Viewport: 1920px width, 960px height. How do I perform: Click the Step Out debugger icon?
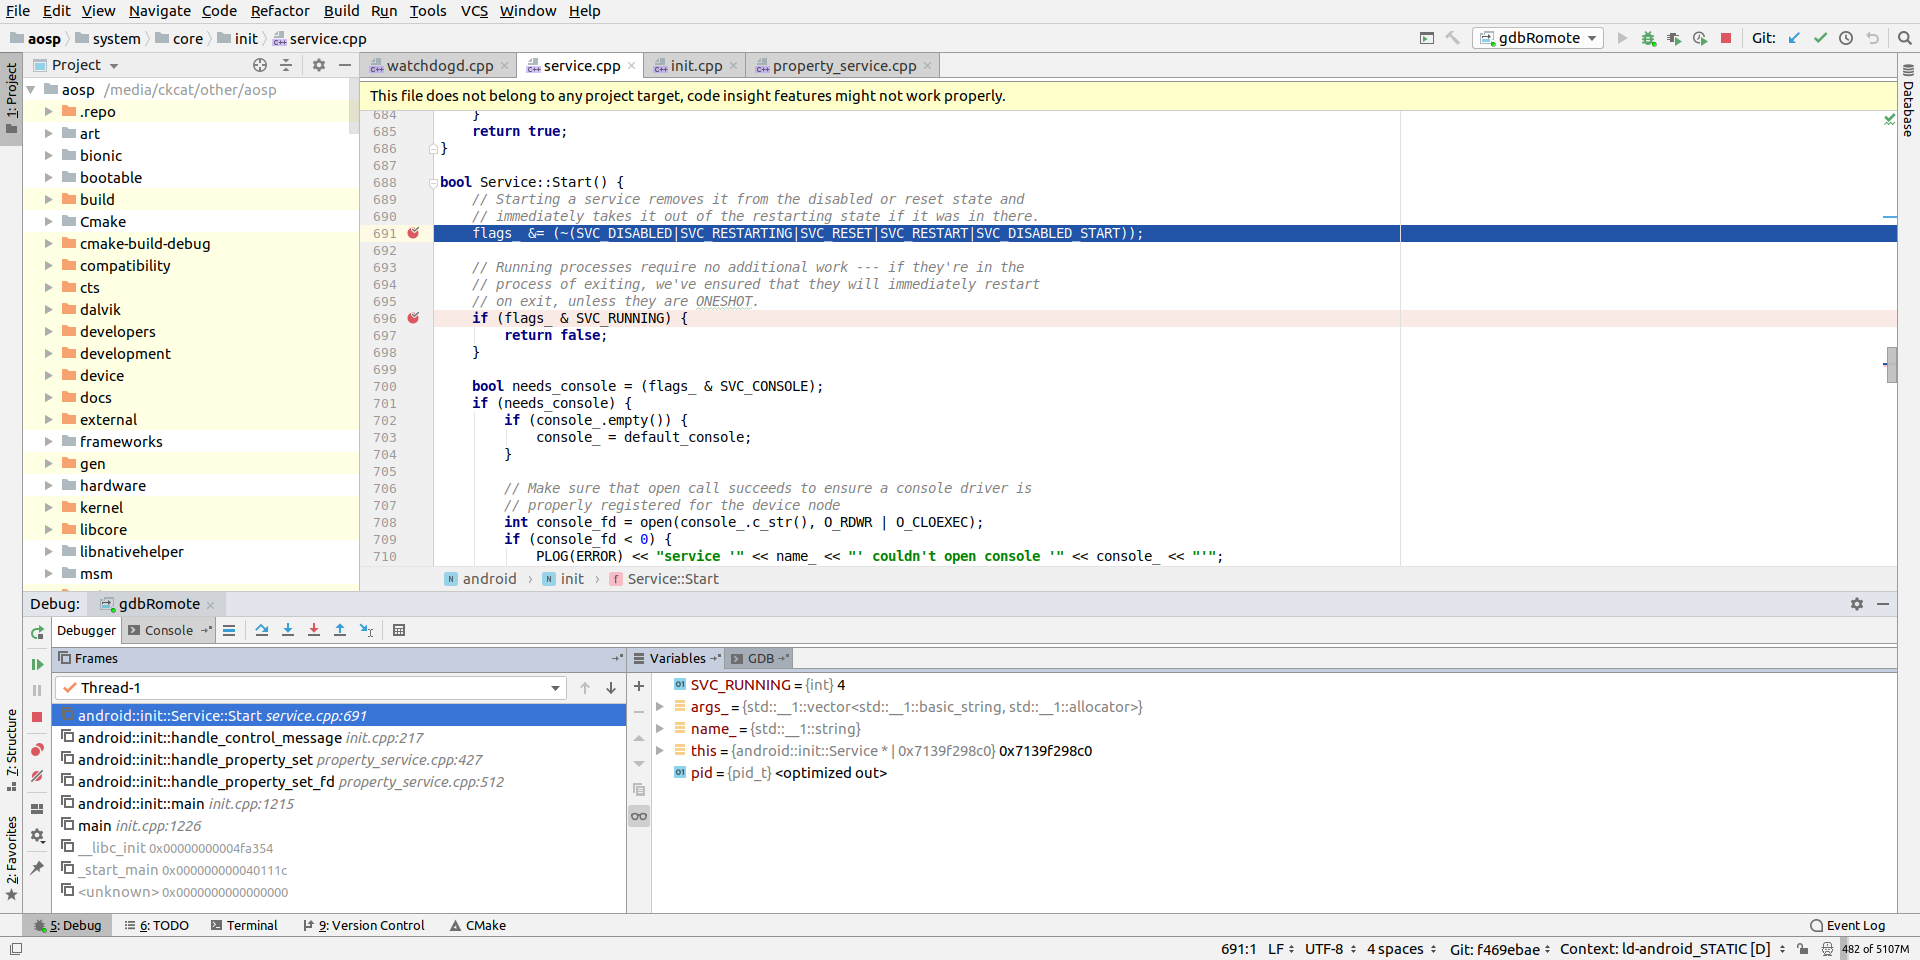(x=340, y=630)
